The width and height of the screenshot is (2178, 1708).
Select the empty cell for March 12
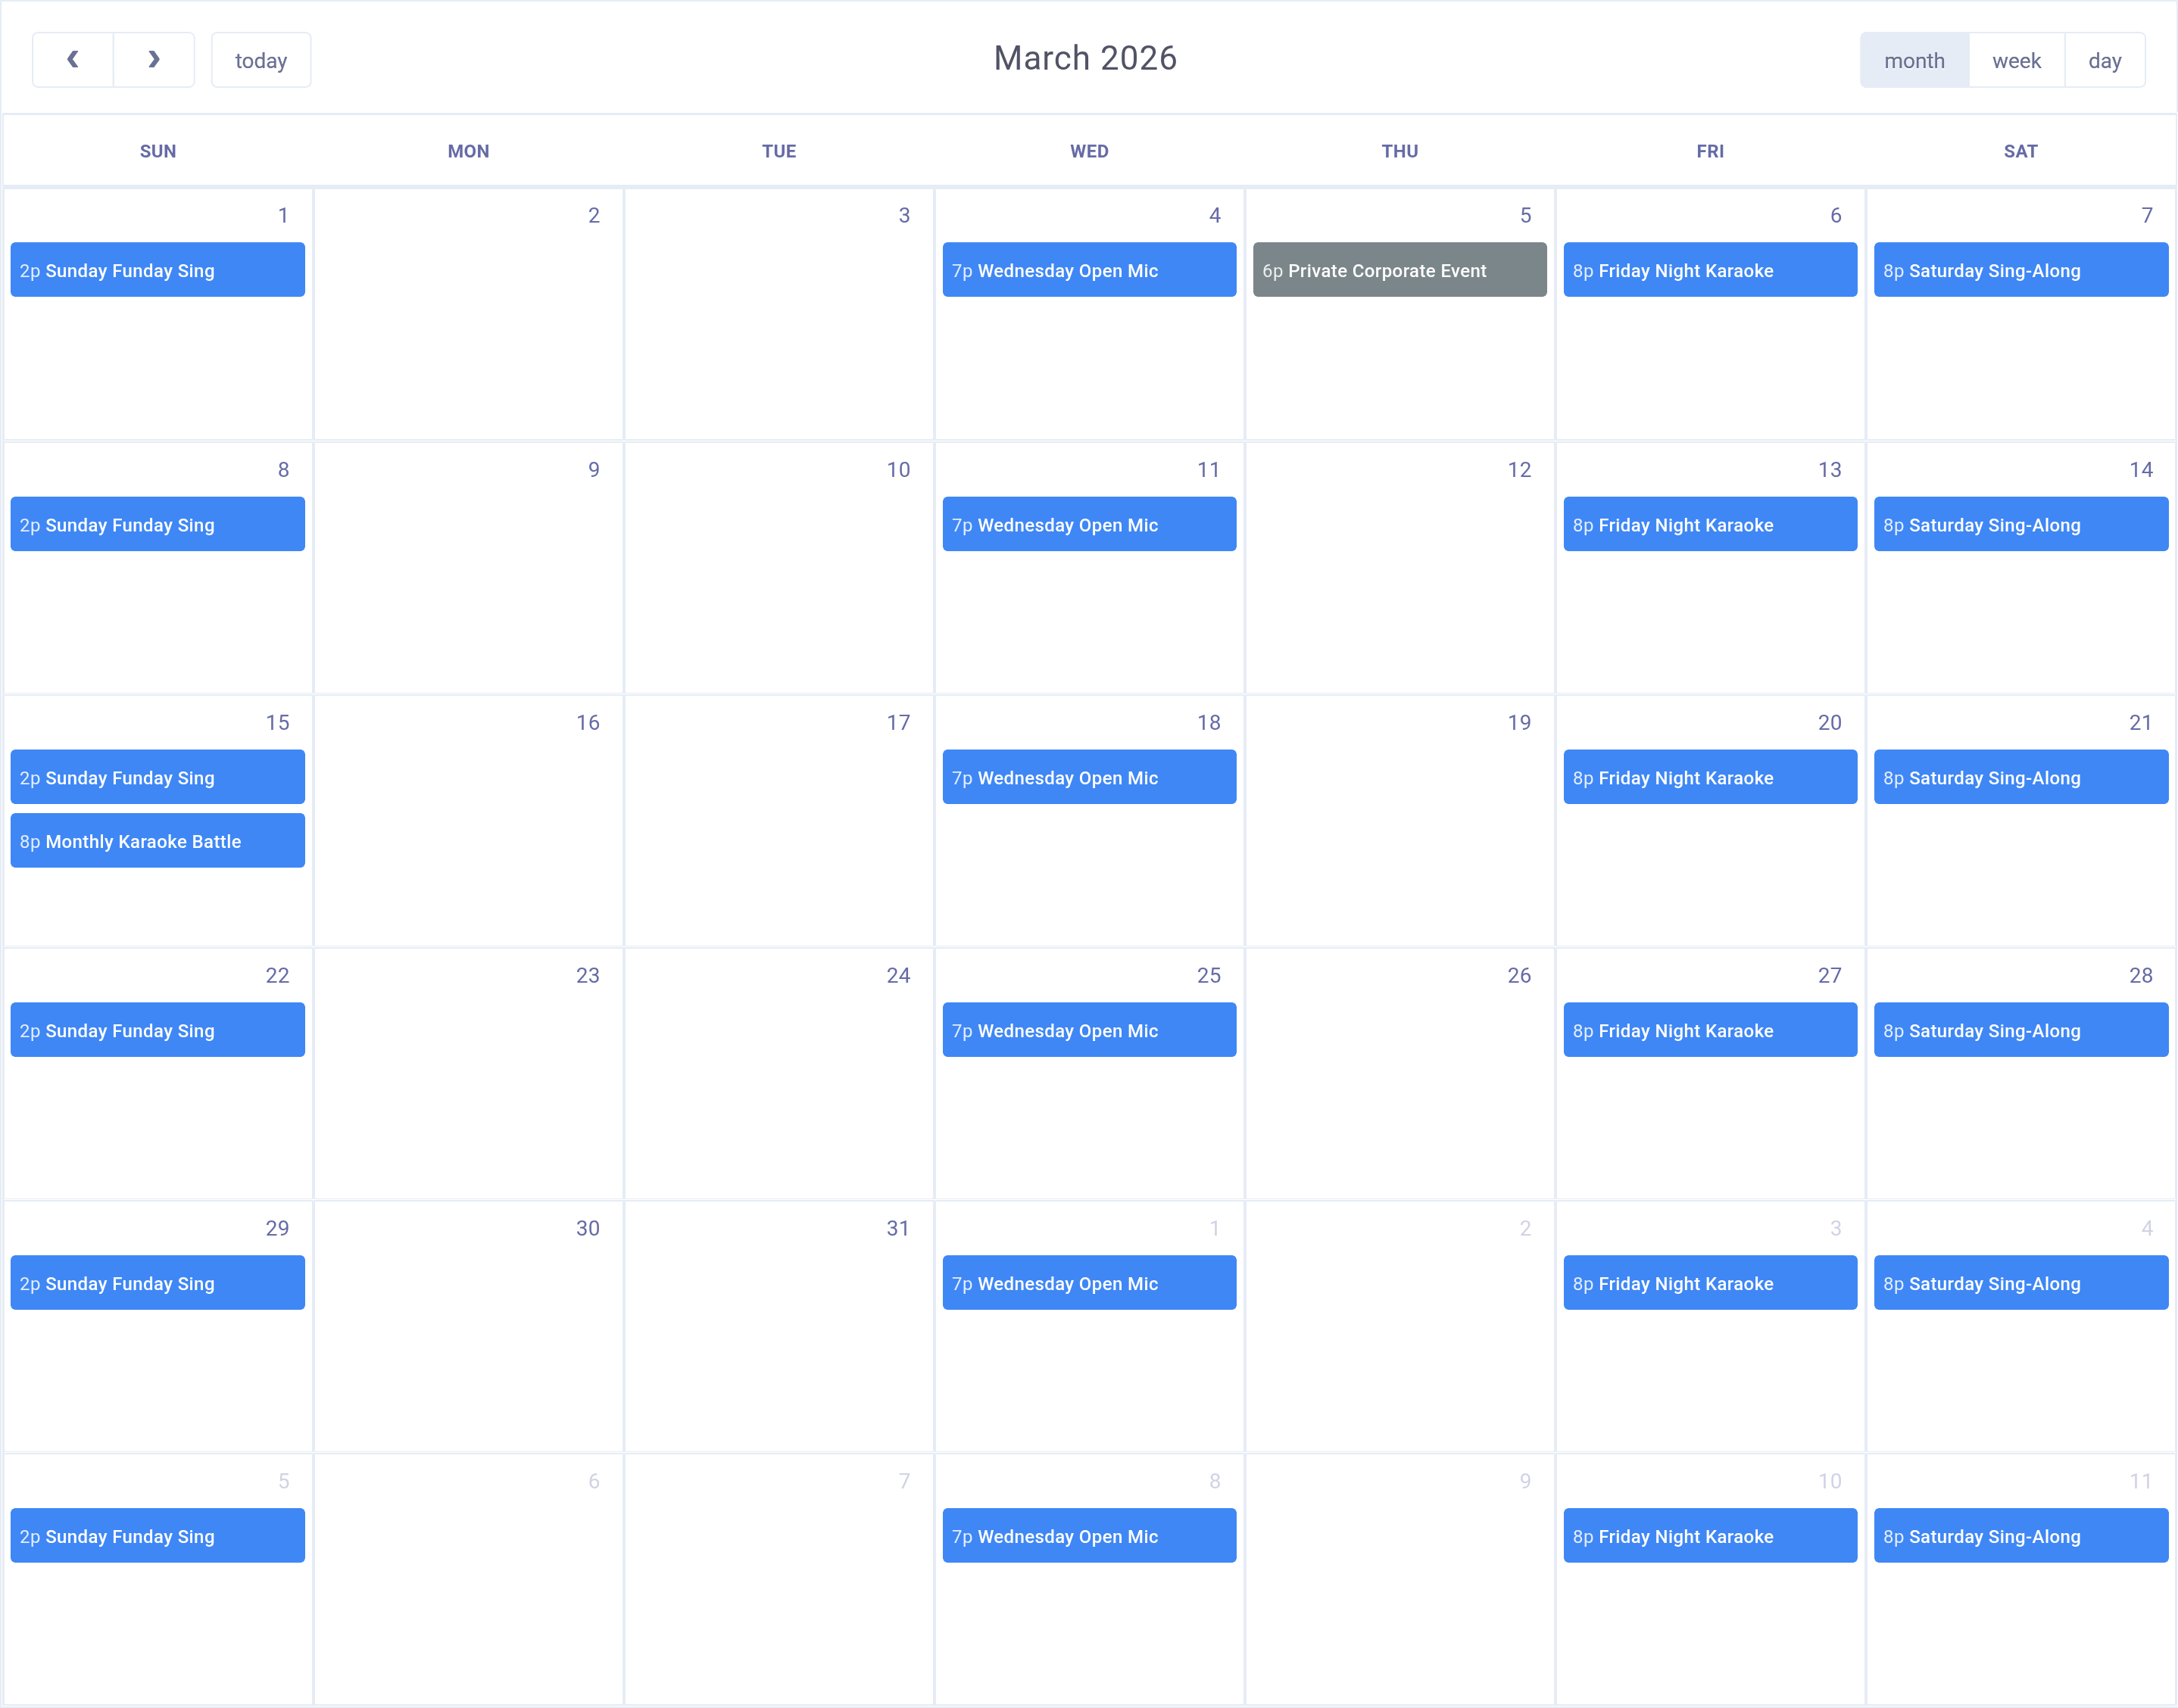1399,570
